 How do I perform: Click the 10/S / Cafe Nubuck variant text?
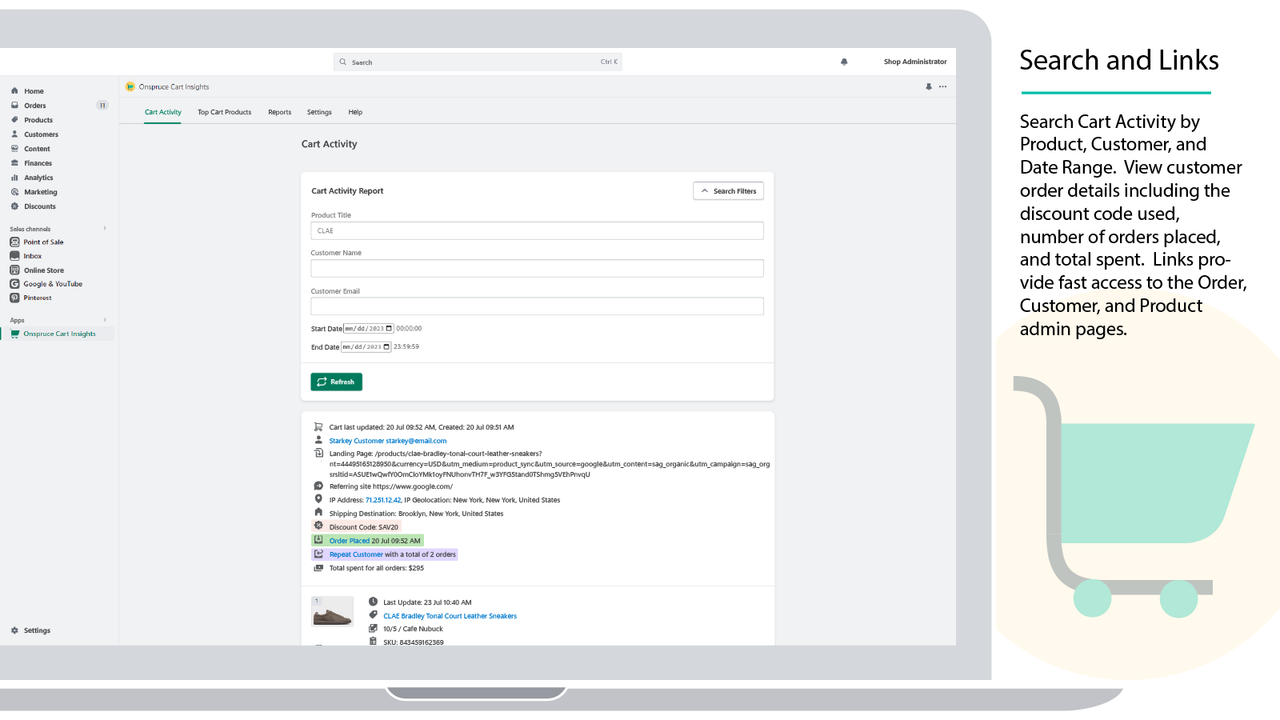[x=413, y=629]
